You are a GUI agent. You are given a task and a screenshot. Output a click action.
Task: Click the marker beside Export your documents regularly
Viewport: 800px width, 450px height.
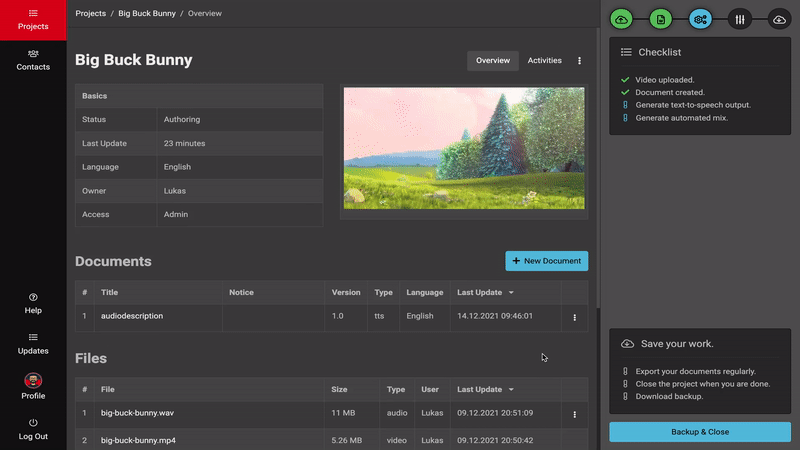(625, 371)
